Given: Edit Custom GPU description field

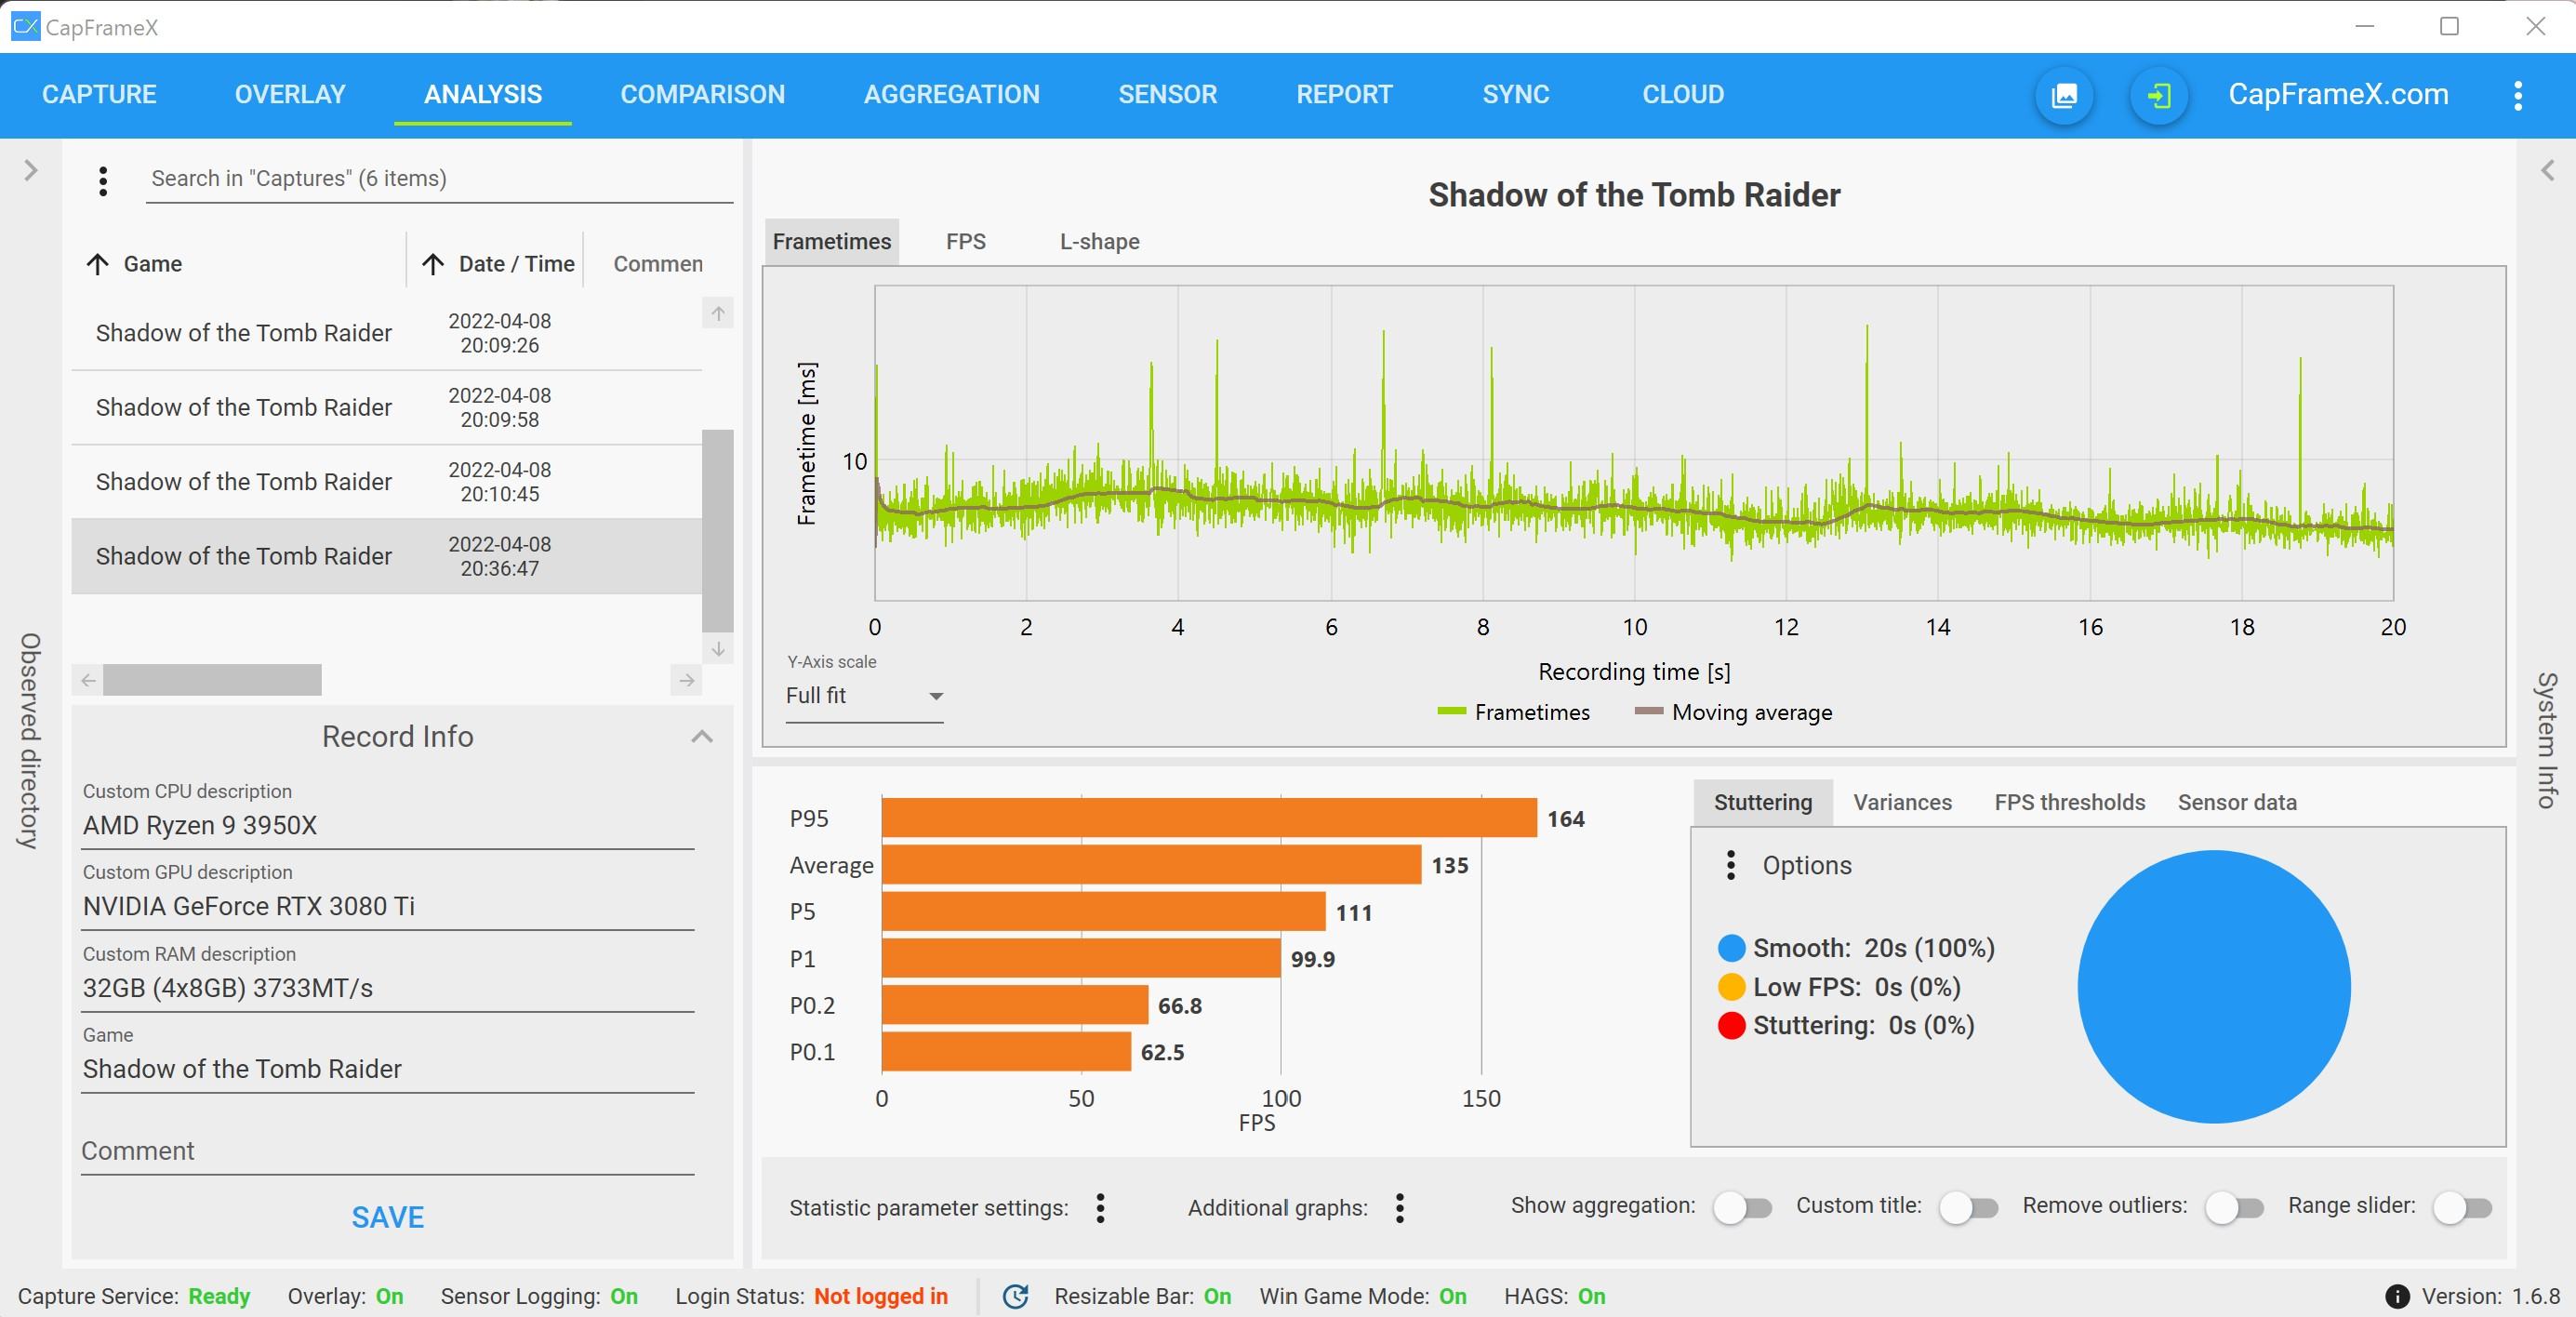Looking at the screenshot, I should pyautogui.click(x=388, y=907).
